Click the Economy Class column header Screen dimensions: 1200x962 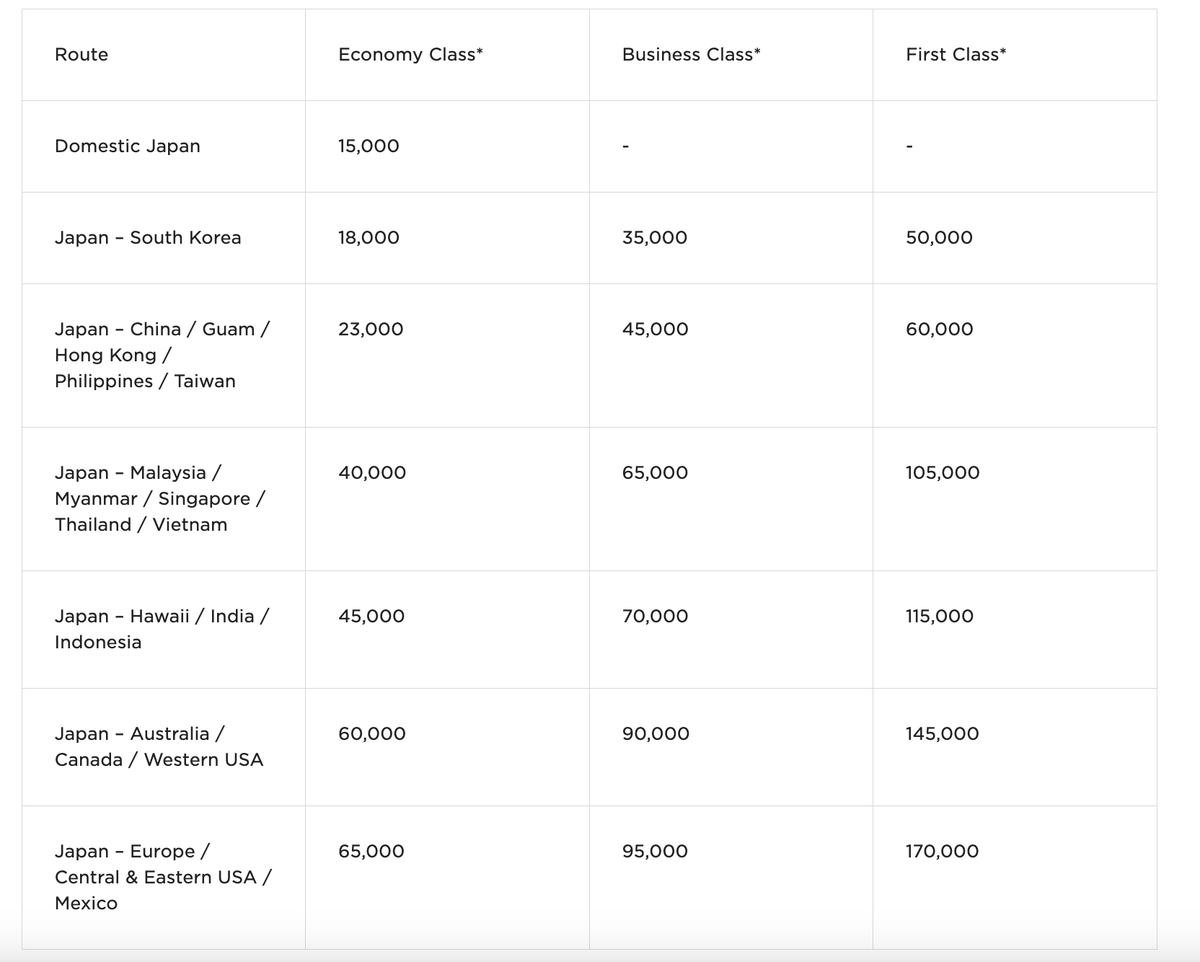[x=410, y=55]
